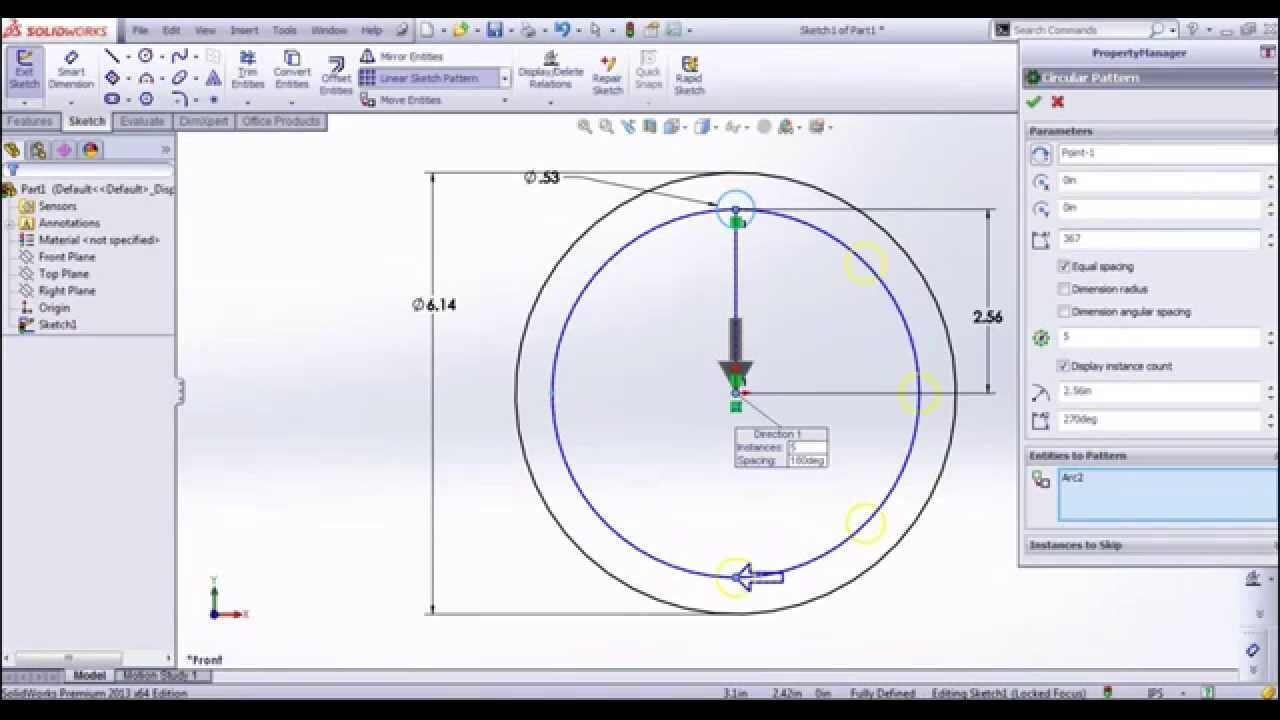Click the Rapid Sketch tool
The width and height of the screenshot is (1280, 720).
(689, 76)
